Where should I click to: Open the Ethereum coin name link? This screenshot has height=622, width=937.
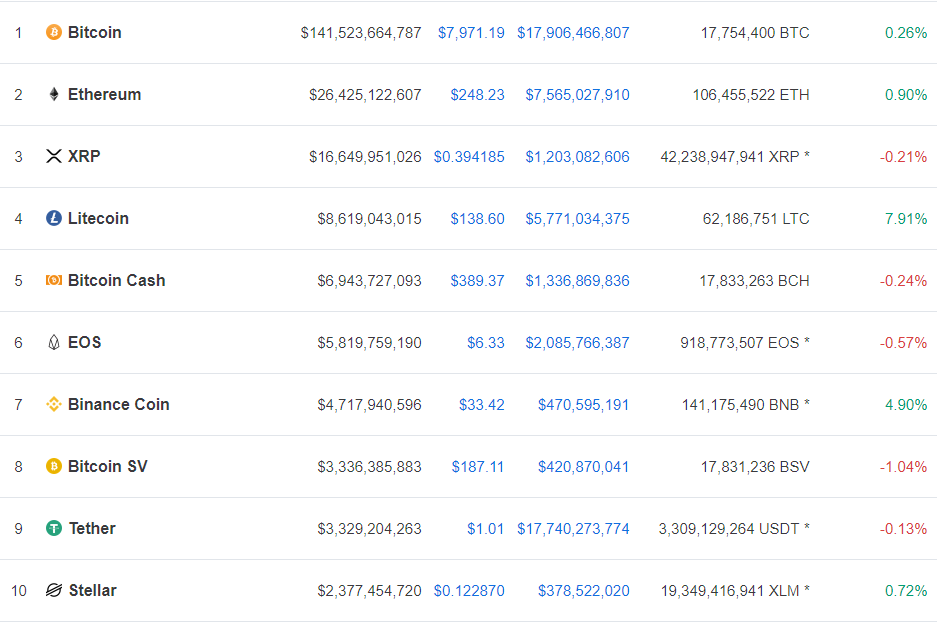point(105,94)
